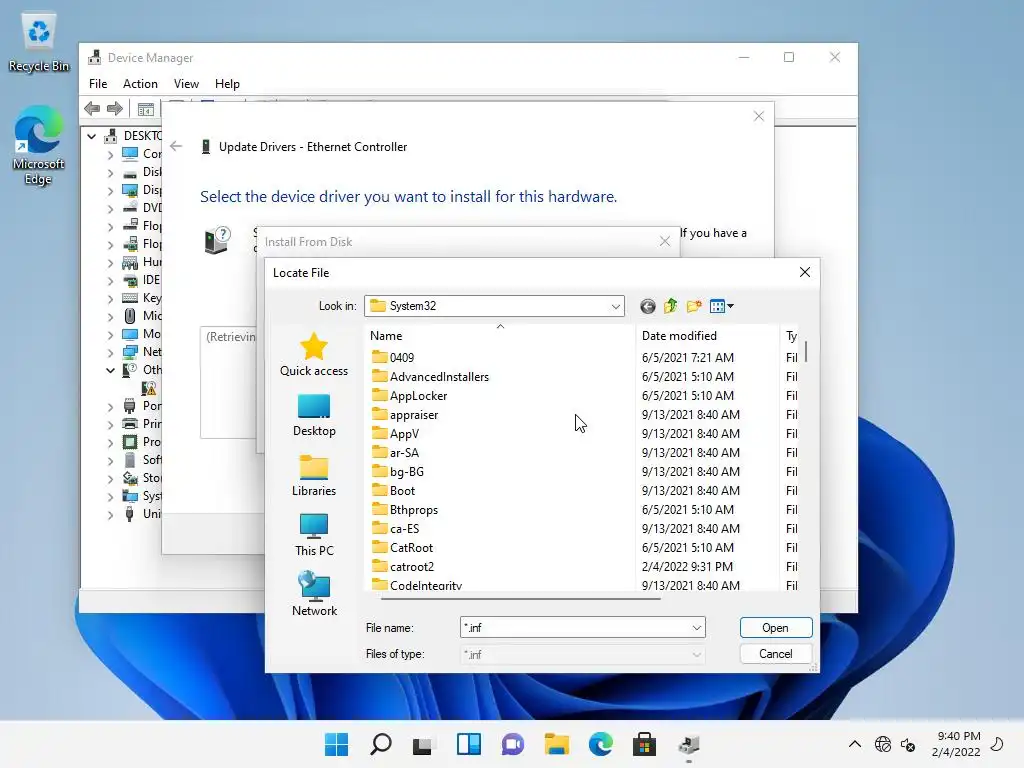
Task: Open File Explorer from taskbar
Action: [x=556, y=744]
